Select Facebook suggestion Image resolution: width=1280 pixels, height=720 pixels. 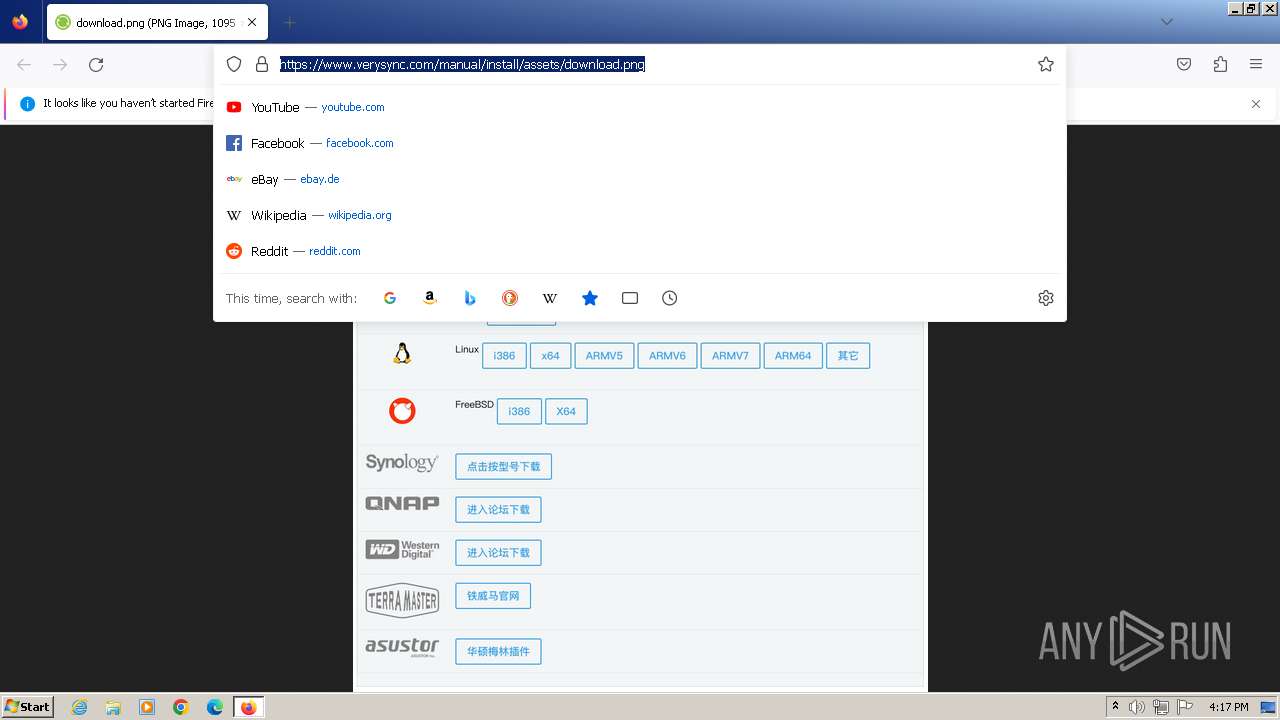640,143
